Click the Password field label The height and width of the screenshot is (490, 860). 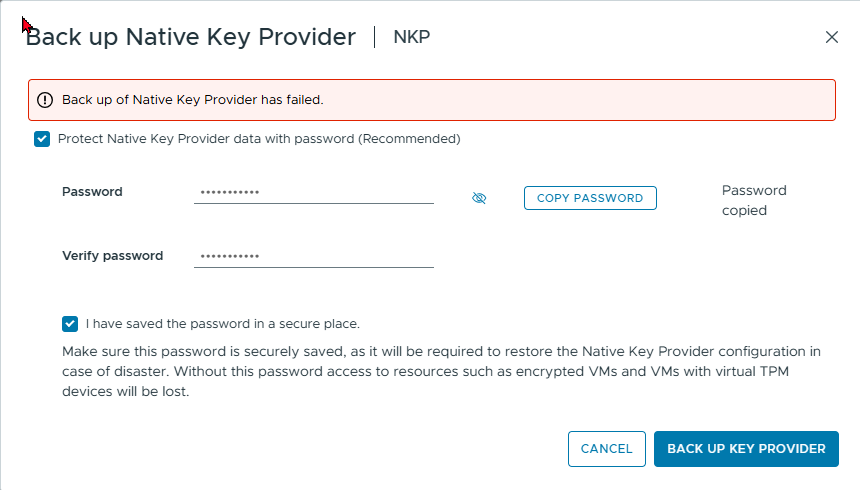click(92, 192)
